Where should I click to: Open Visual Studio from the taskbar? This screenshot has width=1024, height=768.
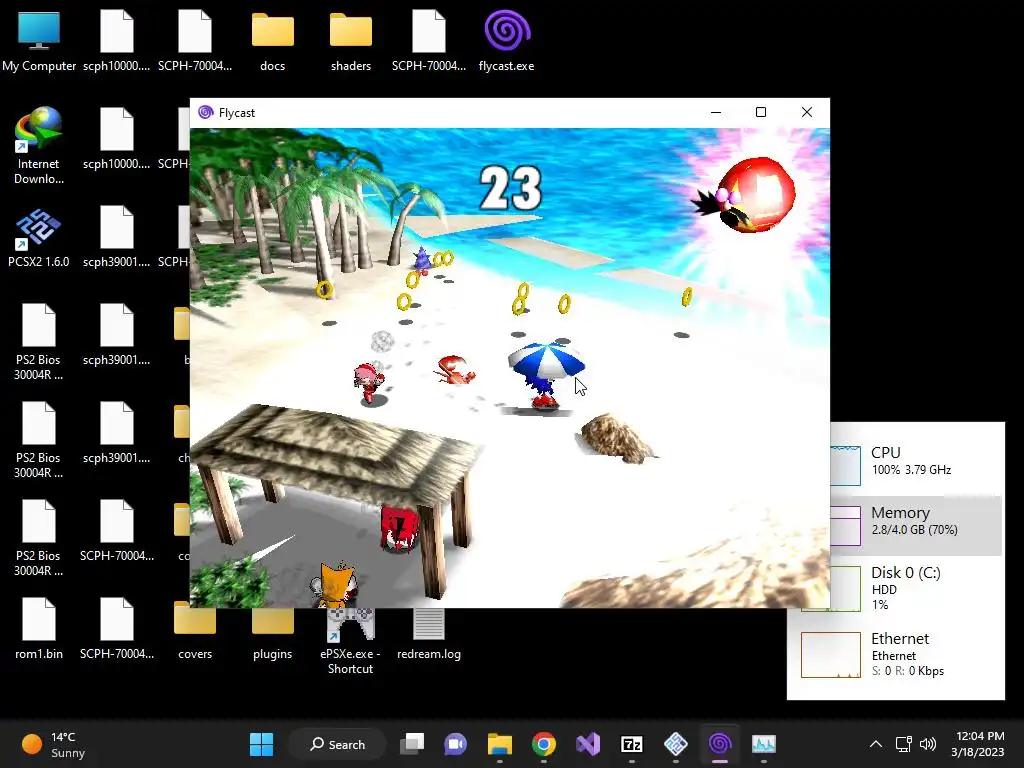point(588,744)
